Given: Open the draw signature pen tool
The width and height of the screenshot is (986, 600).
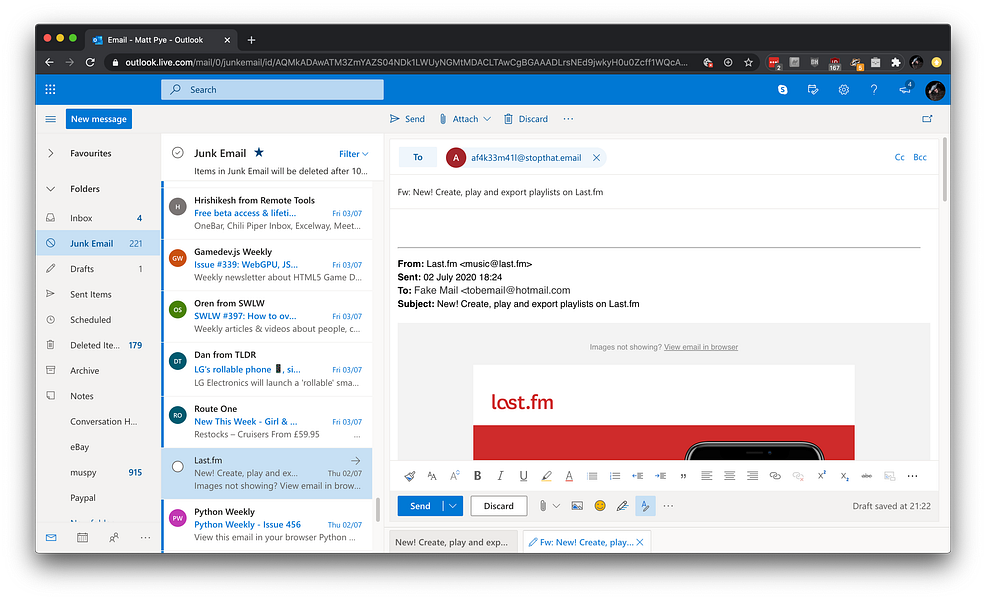Looking at the screenshot, I should click(623, 506).
